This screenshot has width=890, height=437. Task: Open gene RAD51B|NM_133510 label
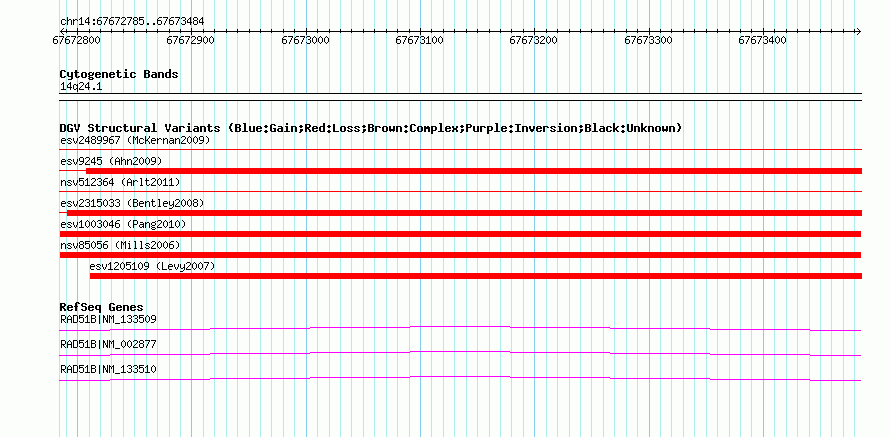pos(108,369)
